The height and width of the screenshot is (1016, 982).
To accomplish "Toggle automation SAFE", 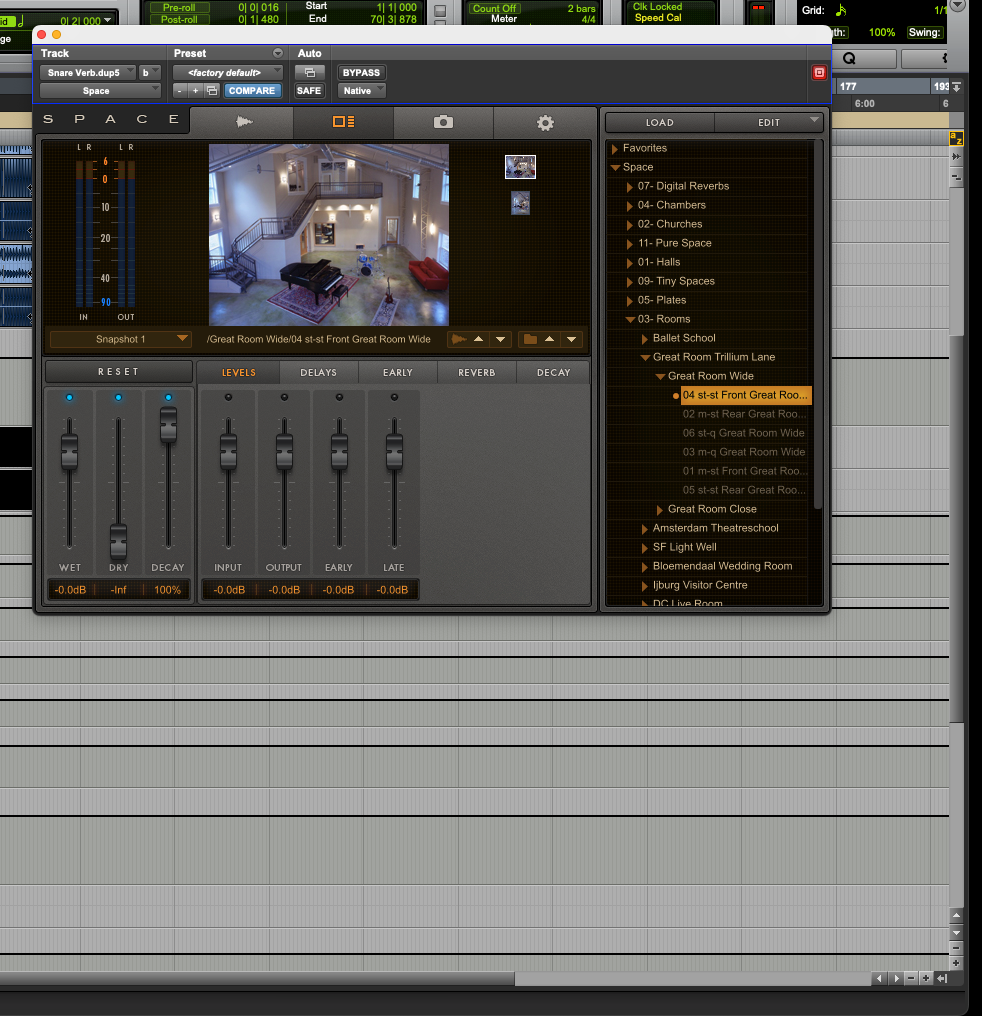I will coord(309,91).
